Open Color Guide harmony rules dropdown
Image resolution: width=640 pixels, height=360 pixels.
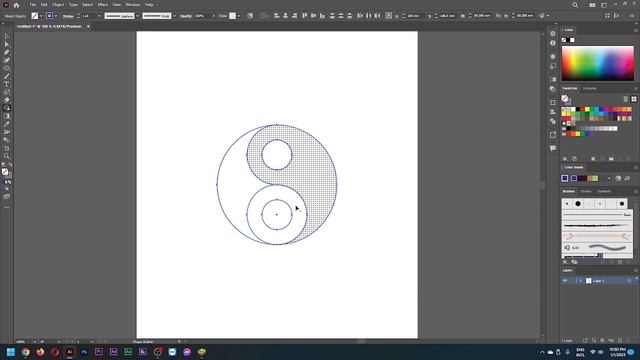click(609, 178)
